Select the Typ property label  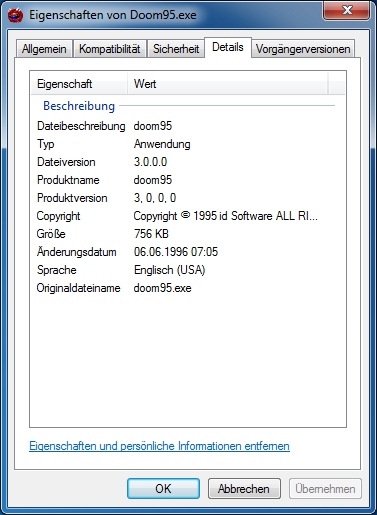46,144
